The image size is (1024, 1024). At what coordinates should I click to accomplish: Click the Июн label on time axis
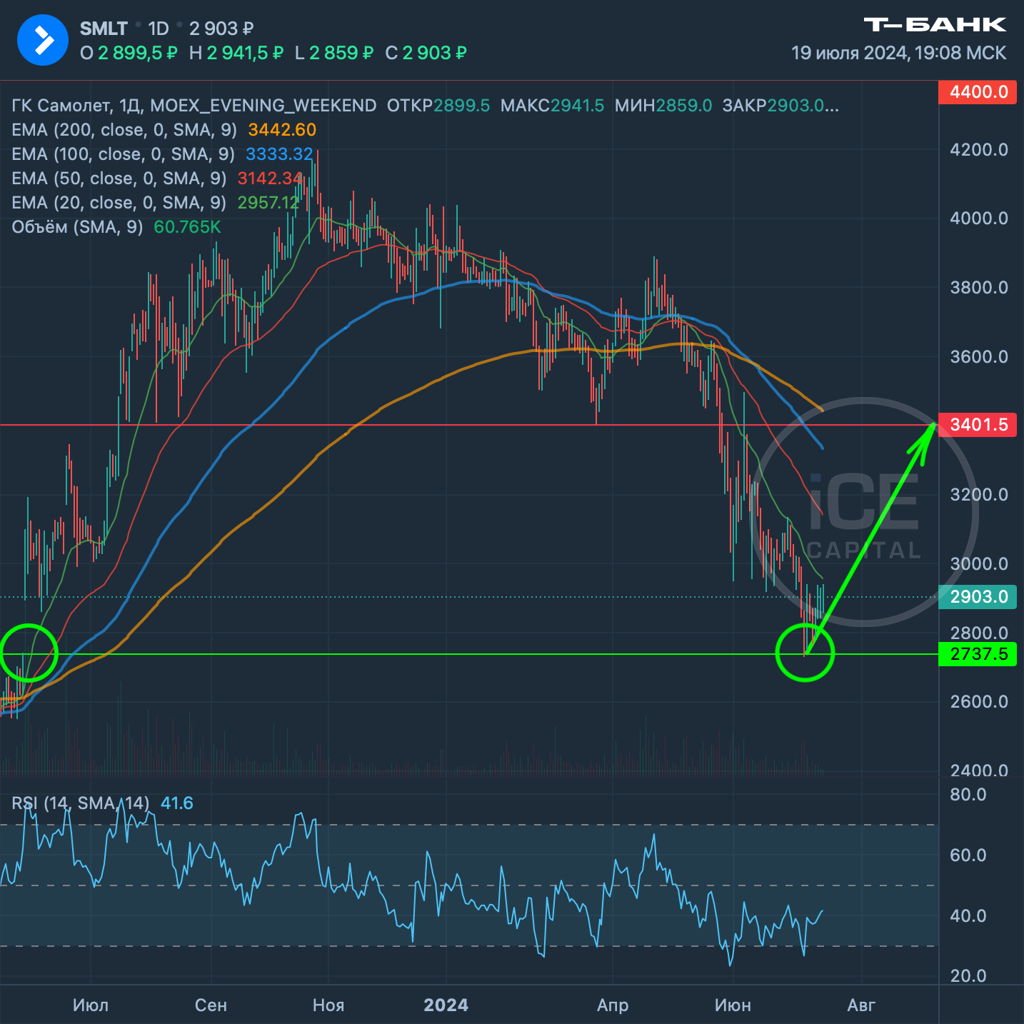coord(733,1004)
